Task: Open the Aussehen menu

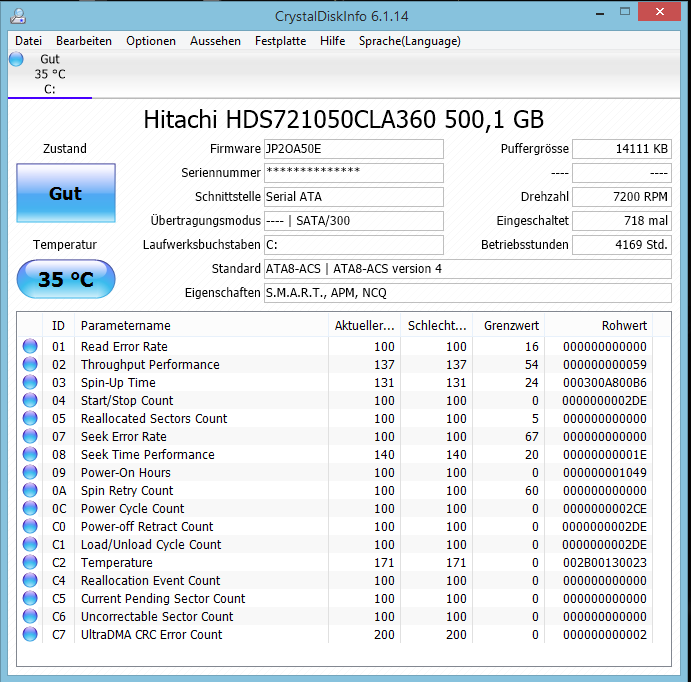Action: point(215,41)
